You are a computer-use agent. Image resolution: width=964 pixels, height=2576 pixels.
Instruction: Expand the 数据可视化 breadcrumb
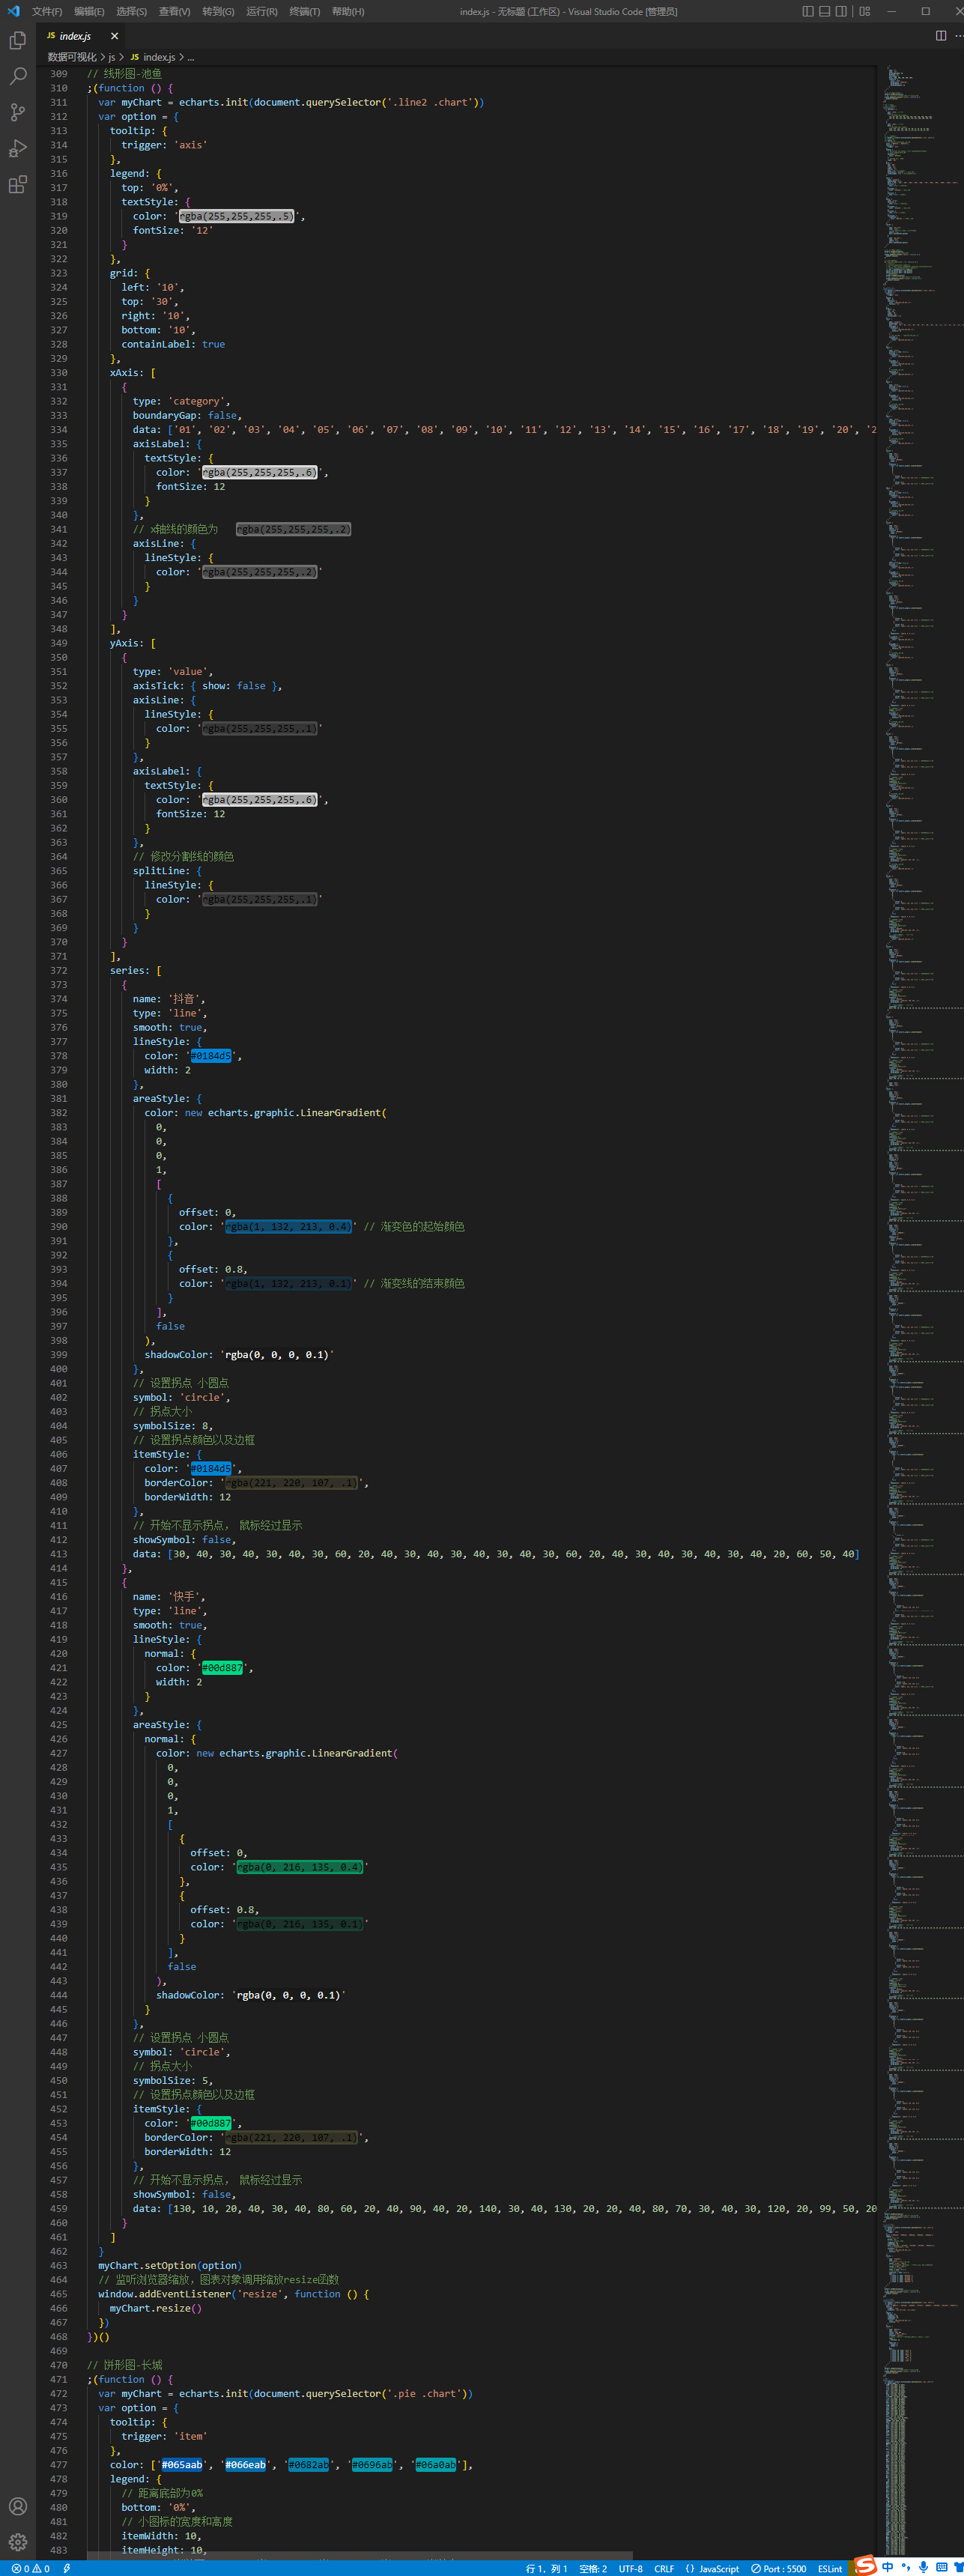point(72,57)
